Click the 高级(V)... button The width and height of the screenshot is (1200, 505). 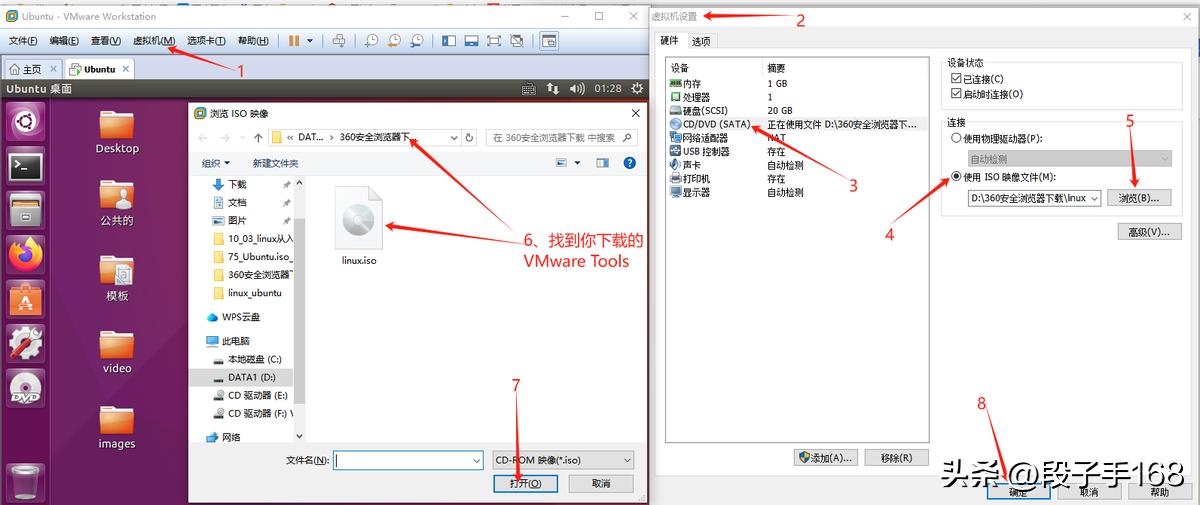[x=1149, y=232]
